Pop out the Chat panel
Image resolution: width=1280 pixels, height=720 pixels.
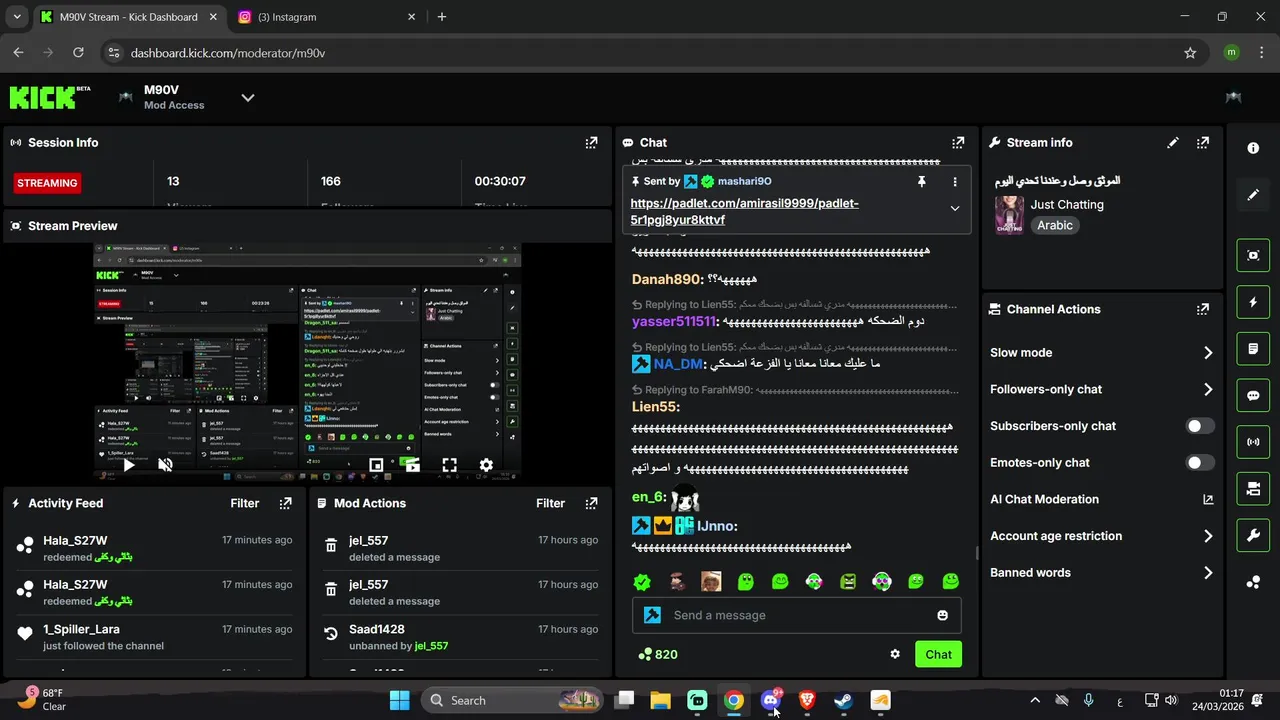click(958, 143)
